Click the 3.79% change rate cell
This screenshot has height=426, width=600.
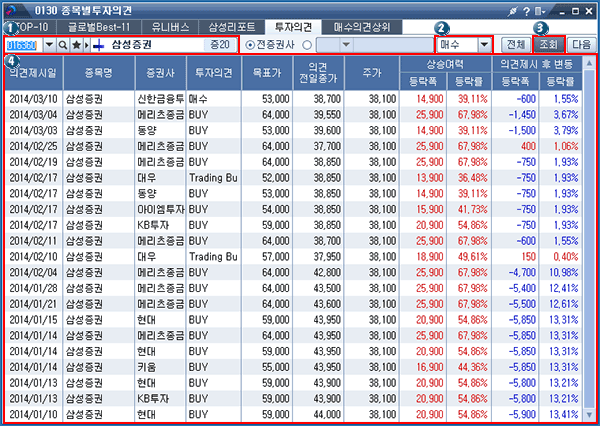[561, 131]
